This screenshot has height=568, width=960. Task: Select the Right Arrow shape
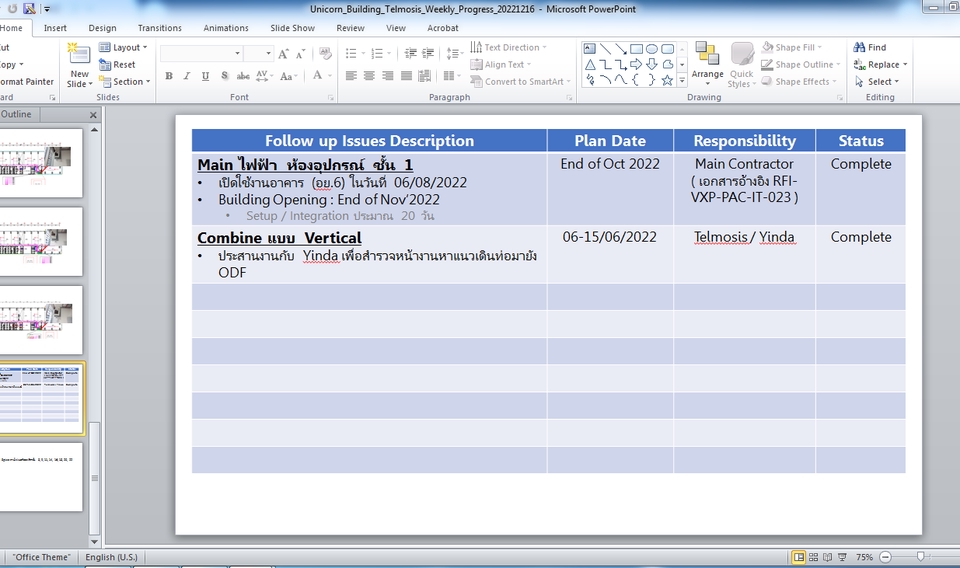[x=636, y=64]
